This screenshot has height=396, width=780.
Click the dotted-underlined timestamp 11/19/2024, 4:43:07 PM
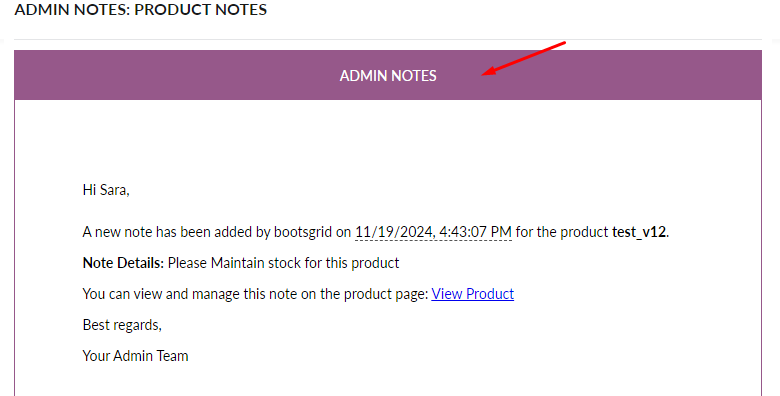[433, 232]
